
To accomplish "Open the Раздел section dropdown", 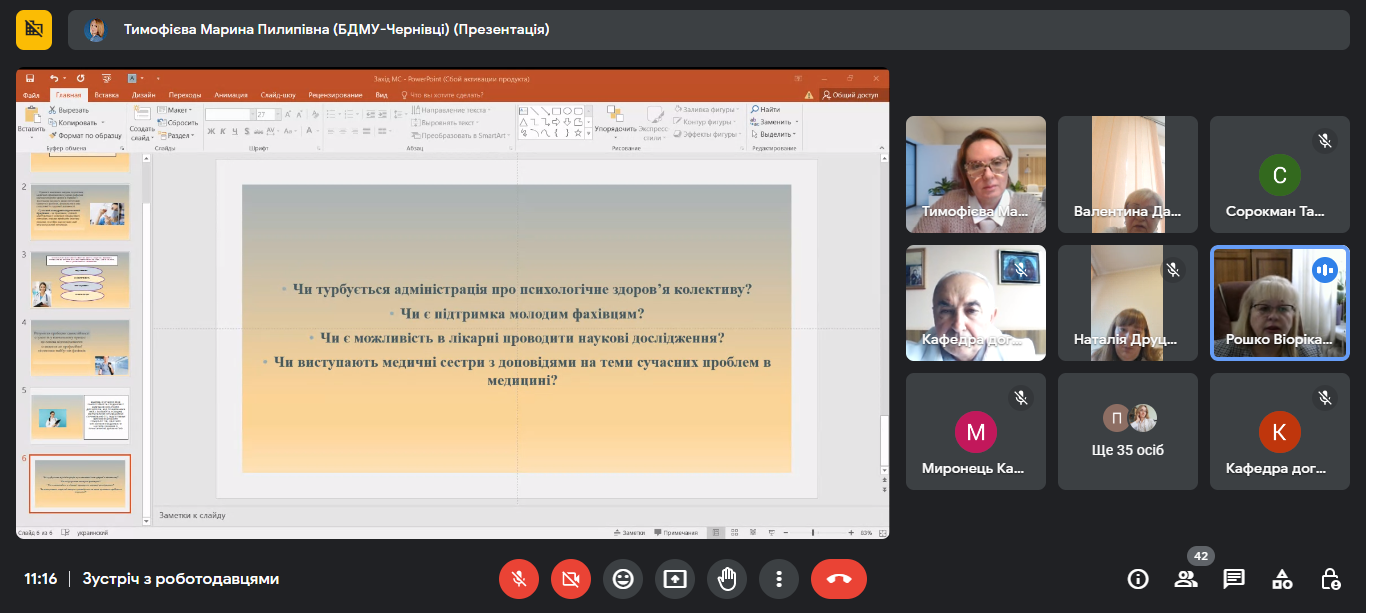I will point(176,135).
